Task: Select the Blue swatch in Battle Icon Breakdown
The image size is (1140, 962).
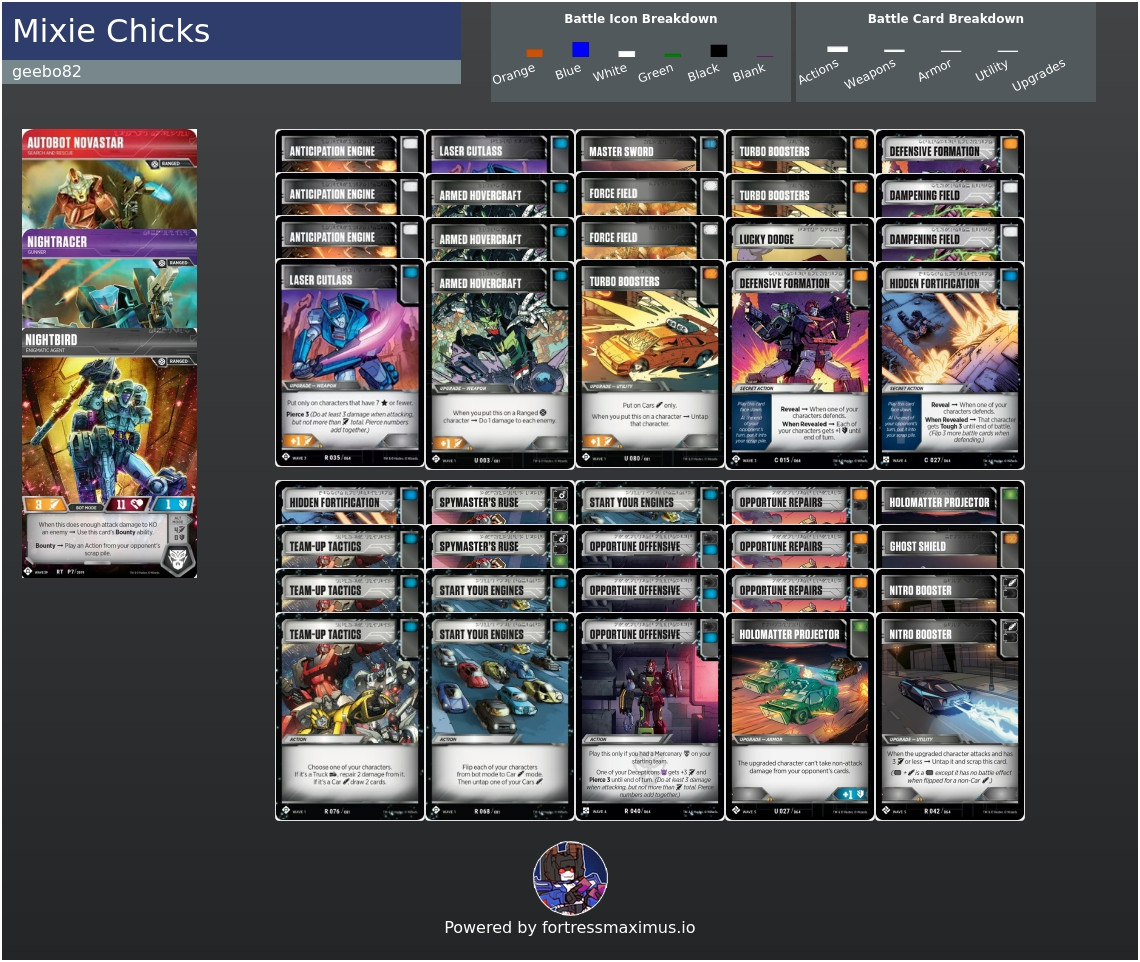Action: tap(580, 49)
